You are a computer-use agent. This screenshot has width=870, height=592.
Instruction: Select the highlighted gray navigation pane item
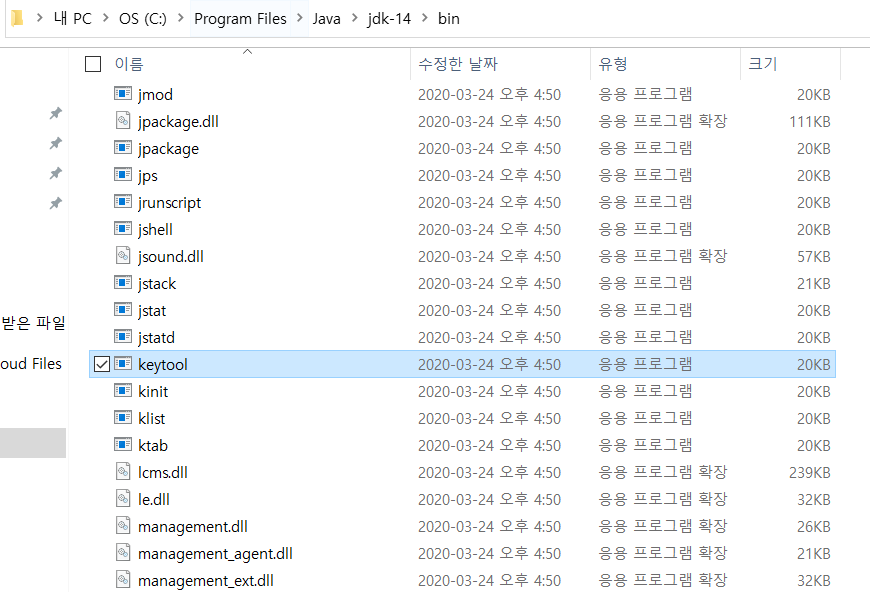point(33,443)
